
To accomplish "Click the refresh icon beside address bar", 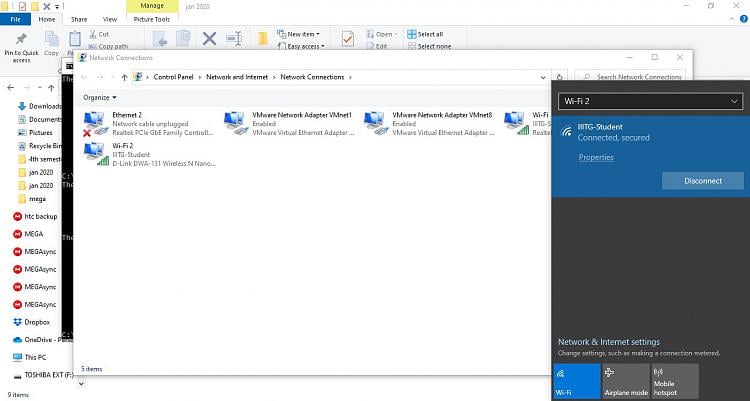I will (558, 77).
